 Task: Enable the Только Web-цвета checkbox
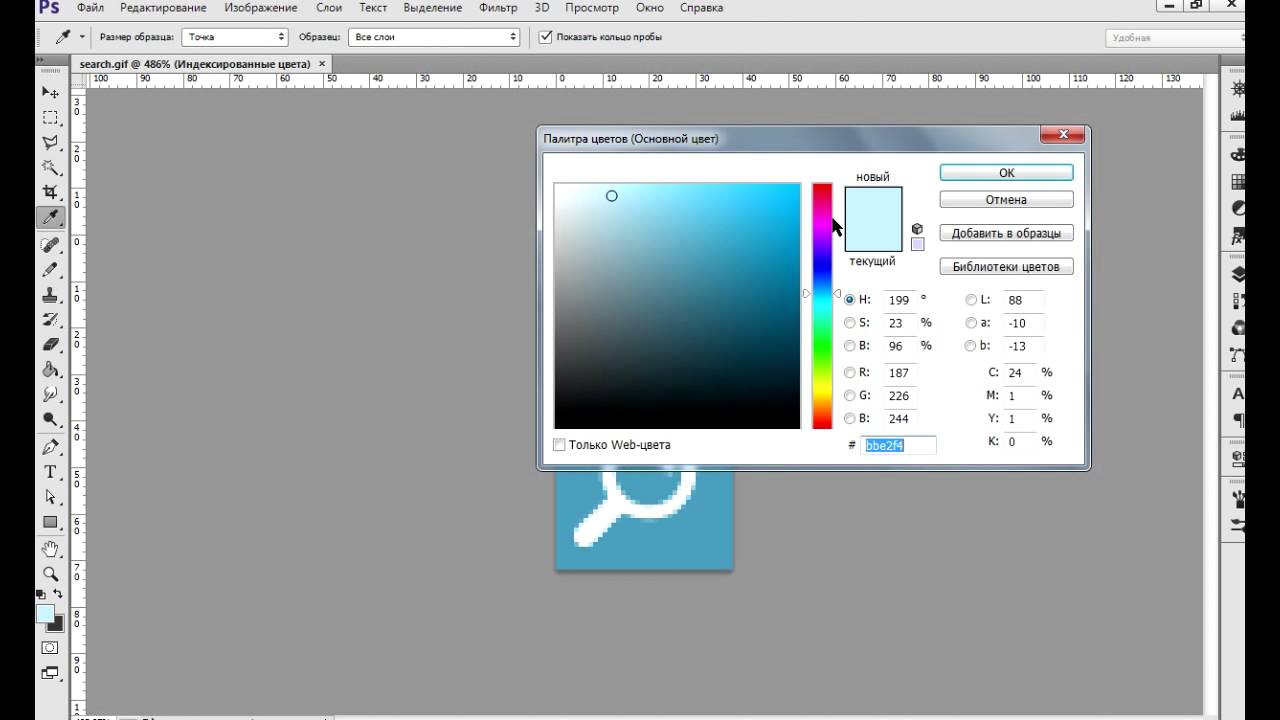(560, 445)
